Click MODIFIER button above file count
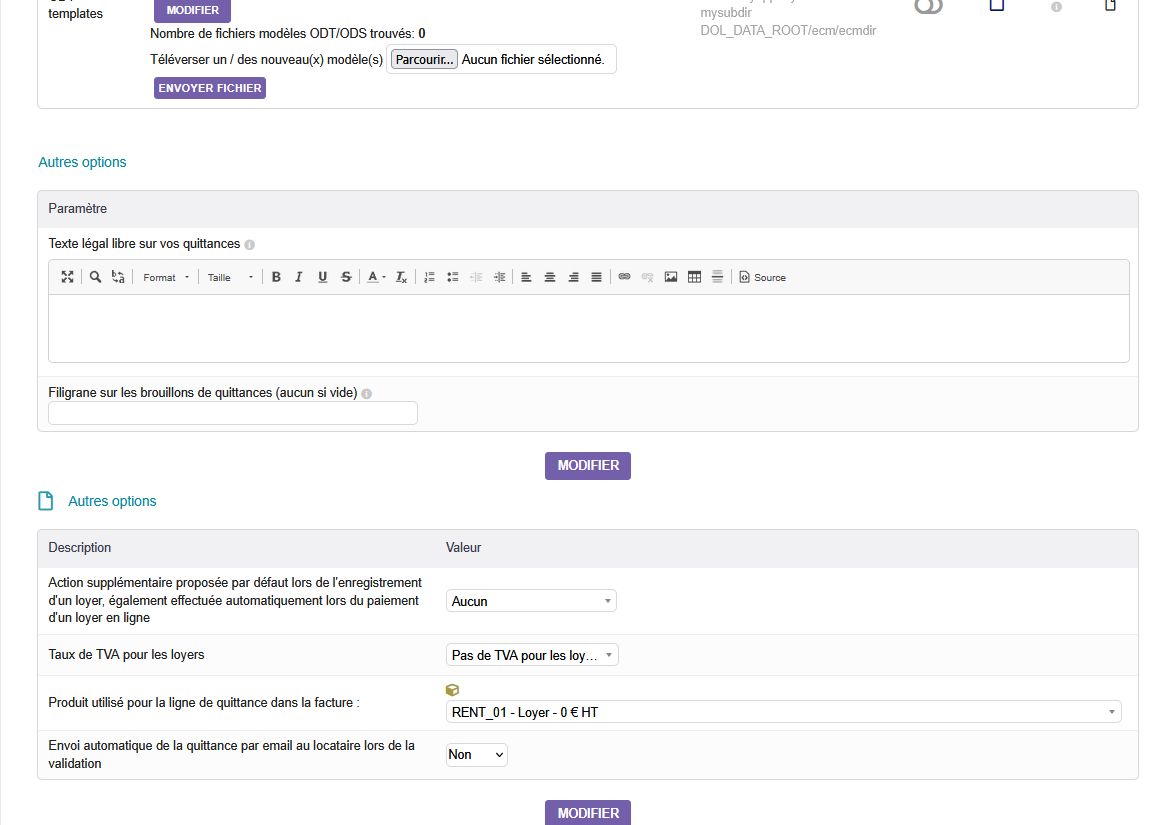Viewport: 1164px width, 825px height. pos(192,10)
